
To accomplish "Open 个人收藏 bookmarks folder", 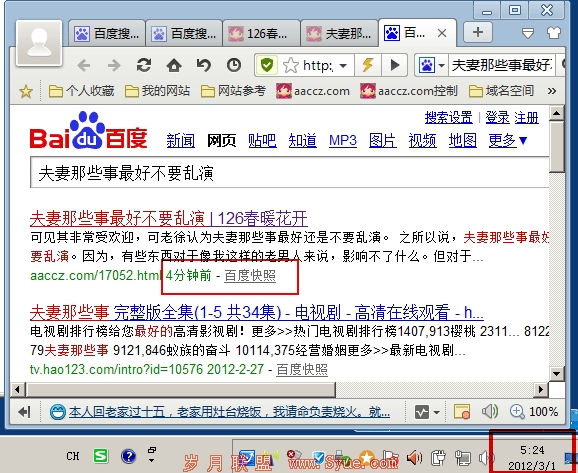I will point(81,91).
